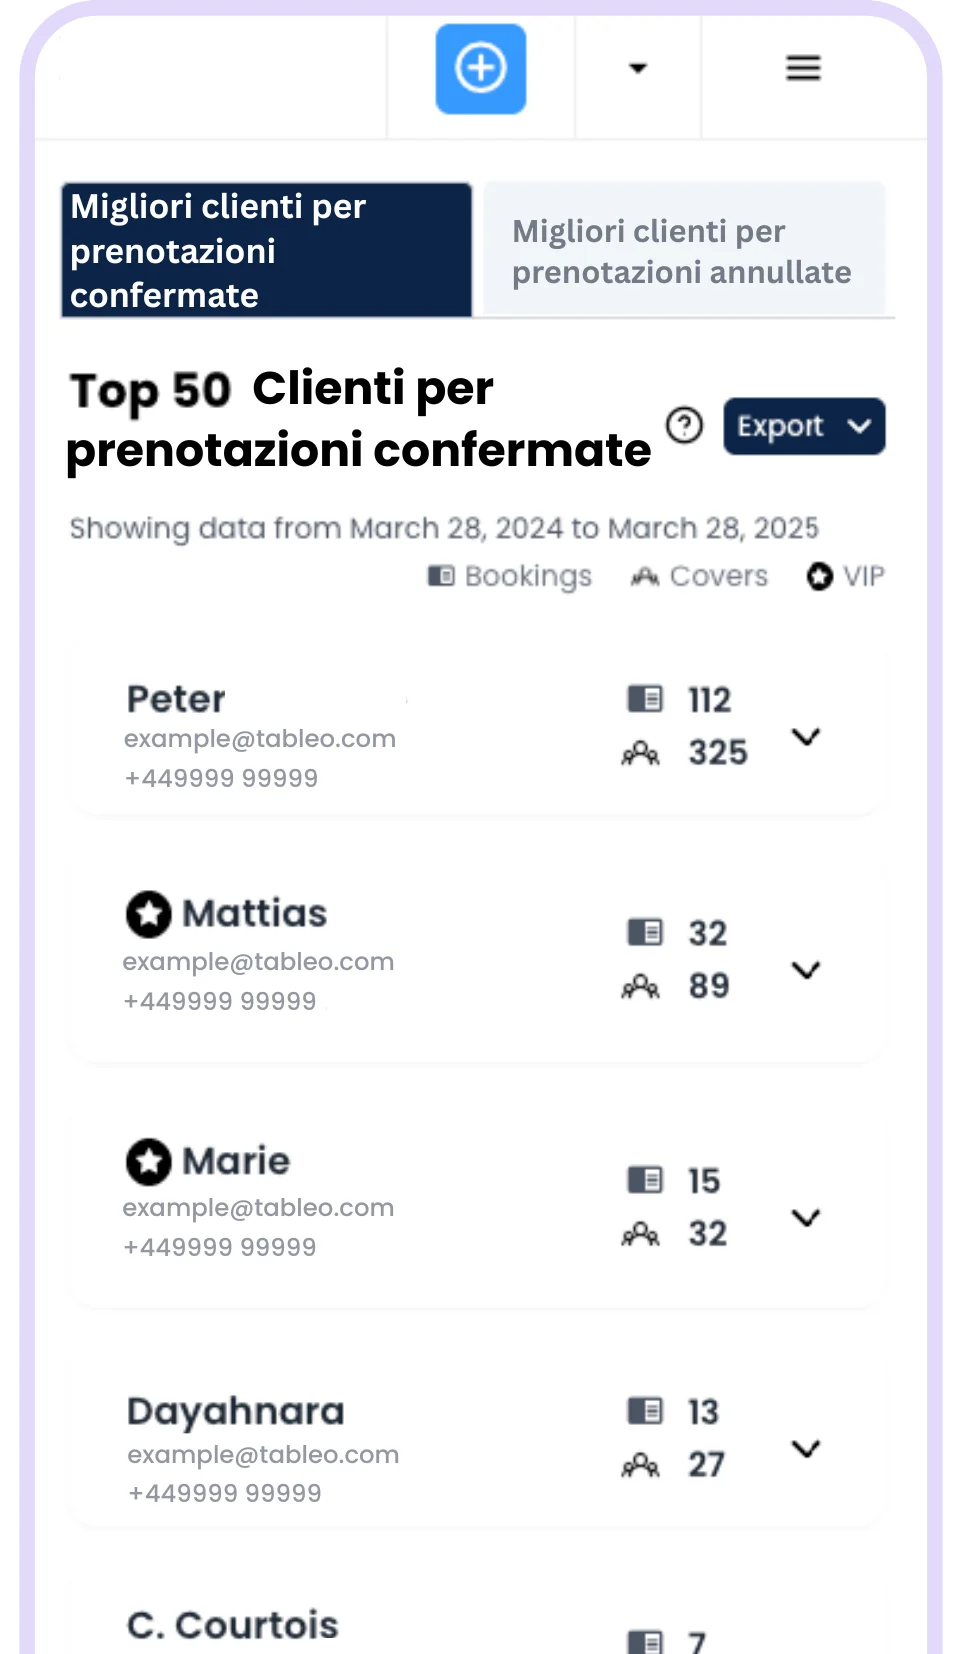Click the Covers legend icon
The image size is (957, 1654).
click(x=645, y=576)
